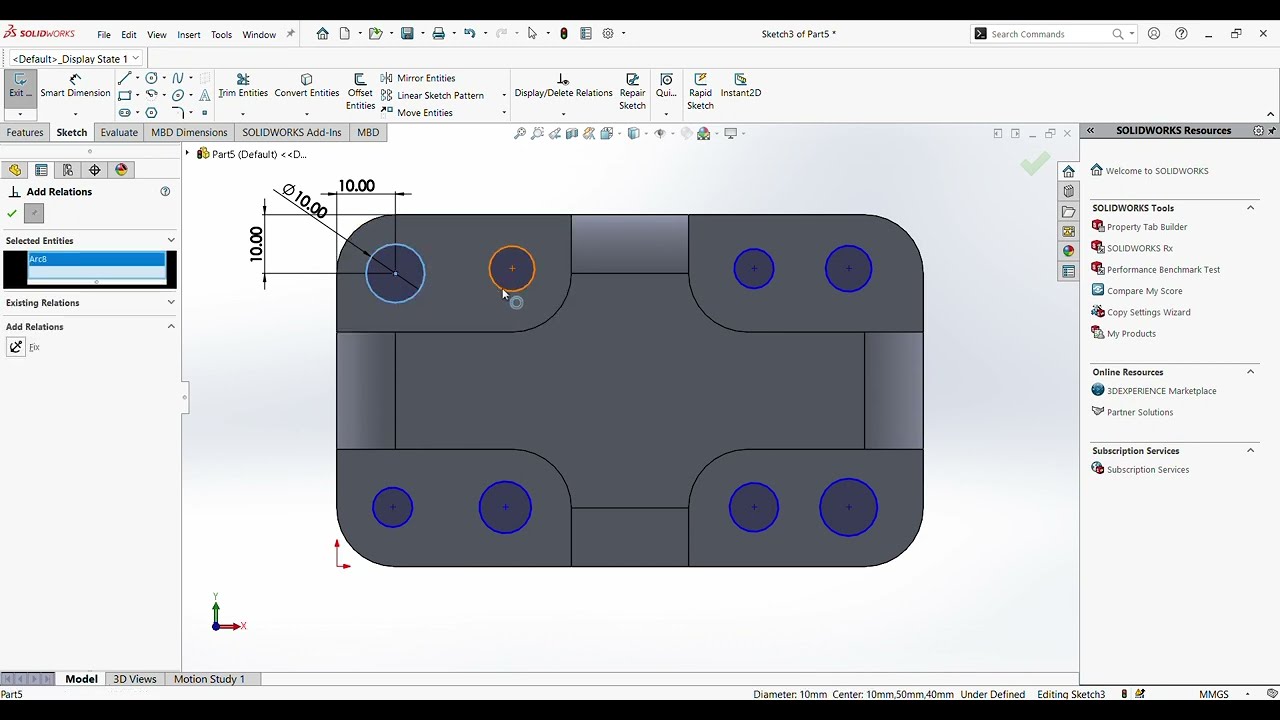This screenshot has width=1280, height=720.
Task: Click the Save icon
Action: point(407,34)
